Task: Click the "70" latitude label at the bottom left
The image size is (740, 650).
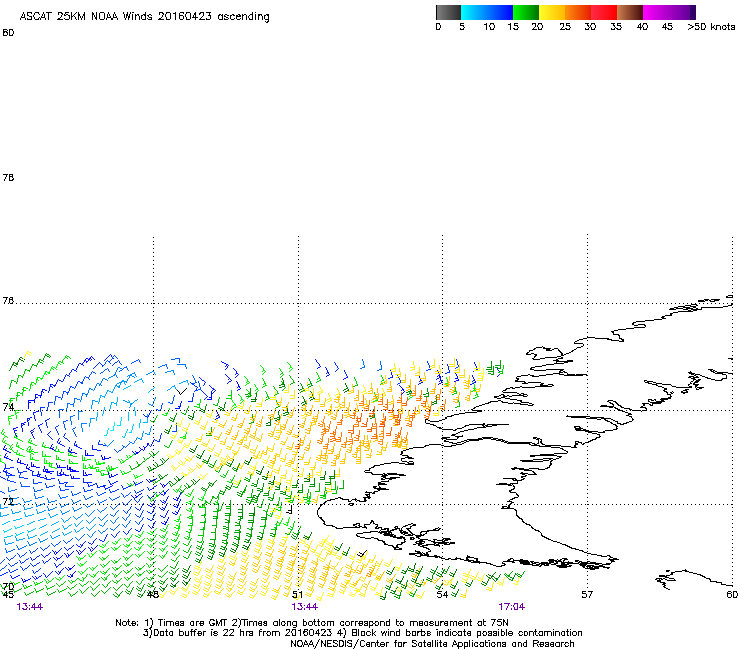Action: (x=8, y=587)
